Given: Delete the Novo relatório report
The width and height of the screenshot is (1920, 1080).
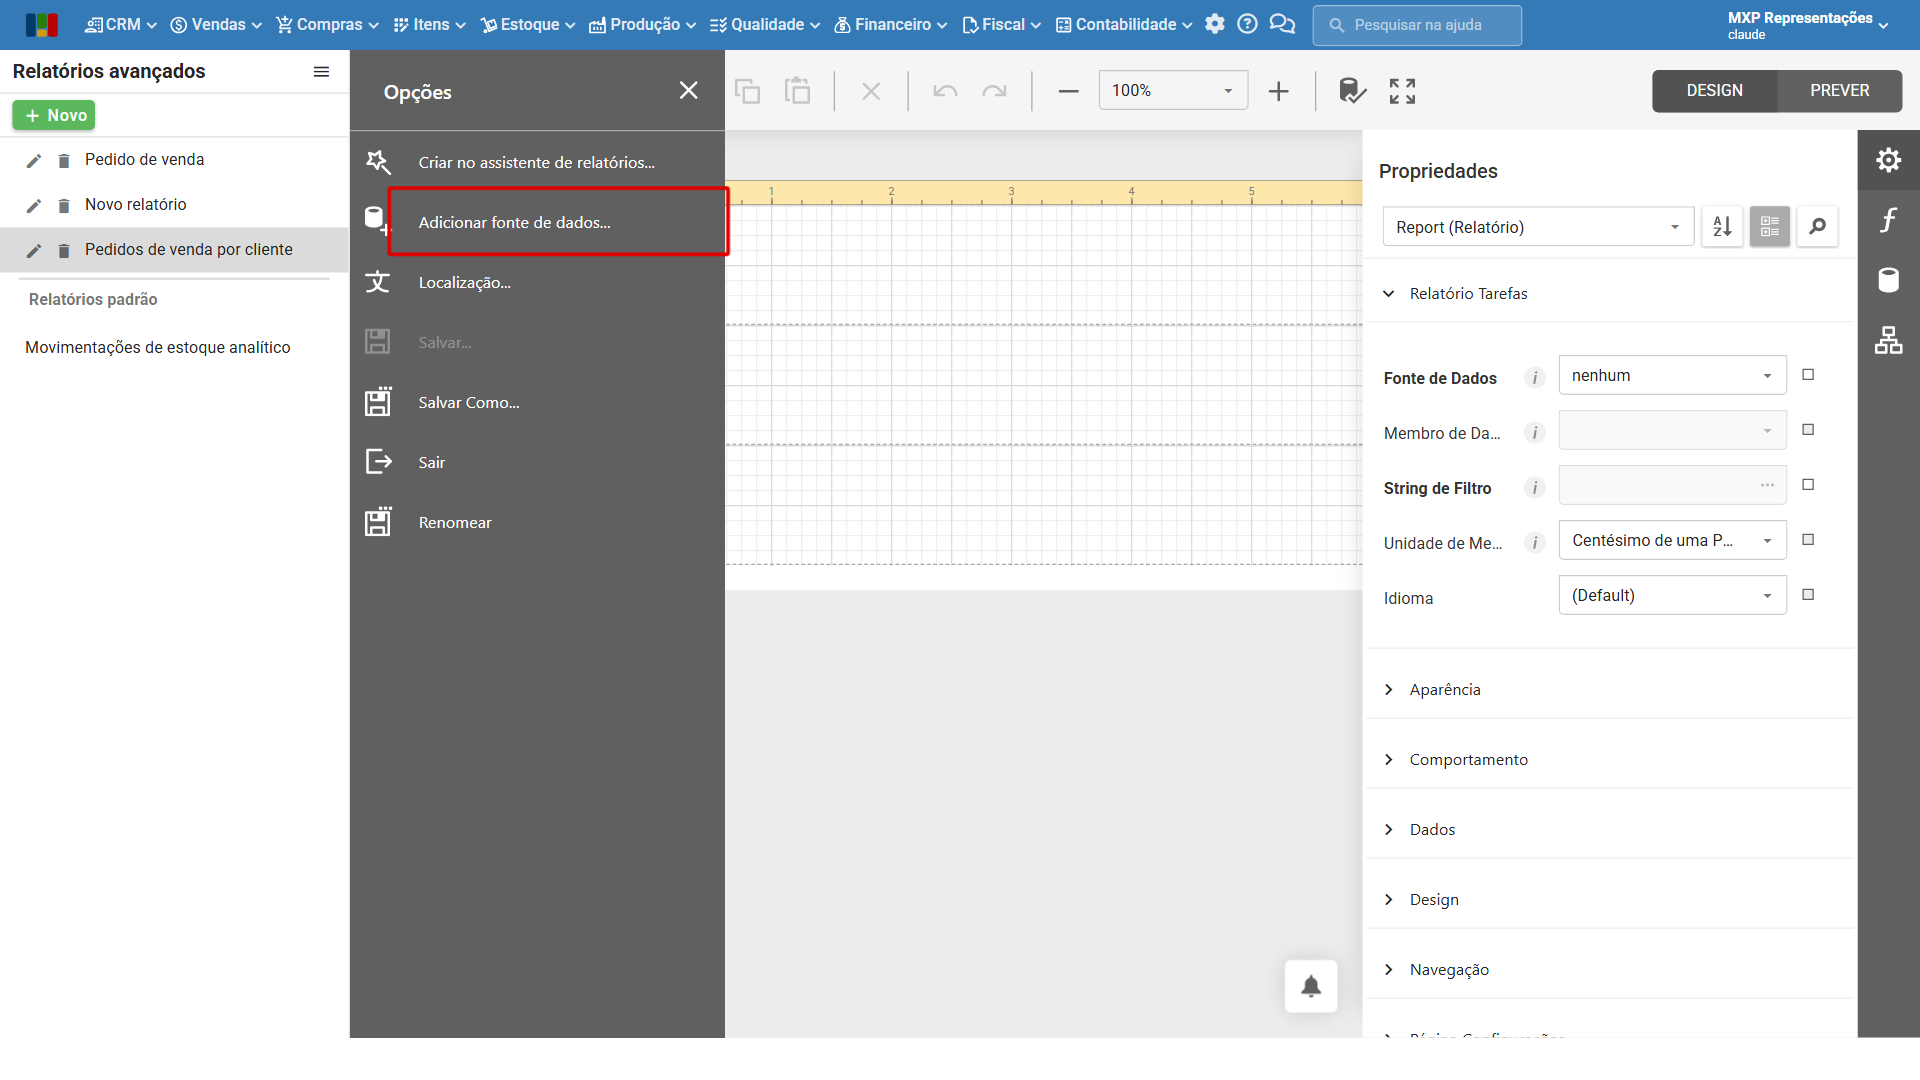Looking at the screenshot, I should click(x=64, y=205).
